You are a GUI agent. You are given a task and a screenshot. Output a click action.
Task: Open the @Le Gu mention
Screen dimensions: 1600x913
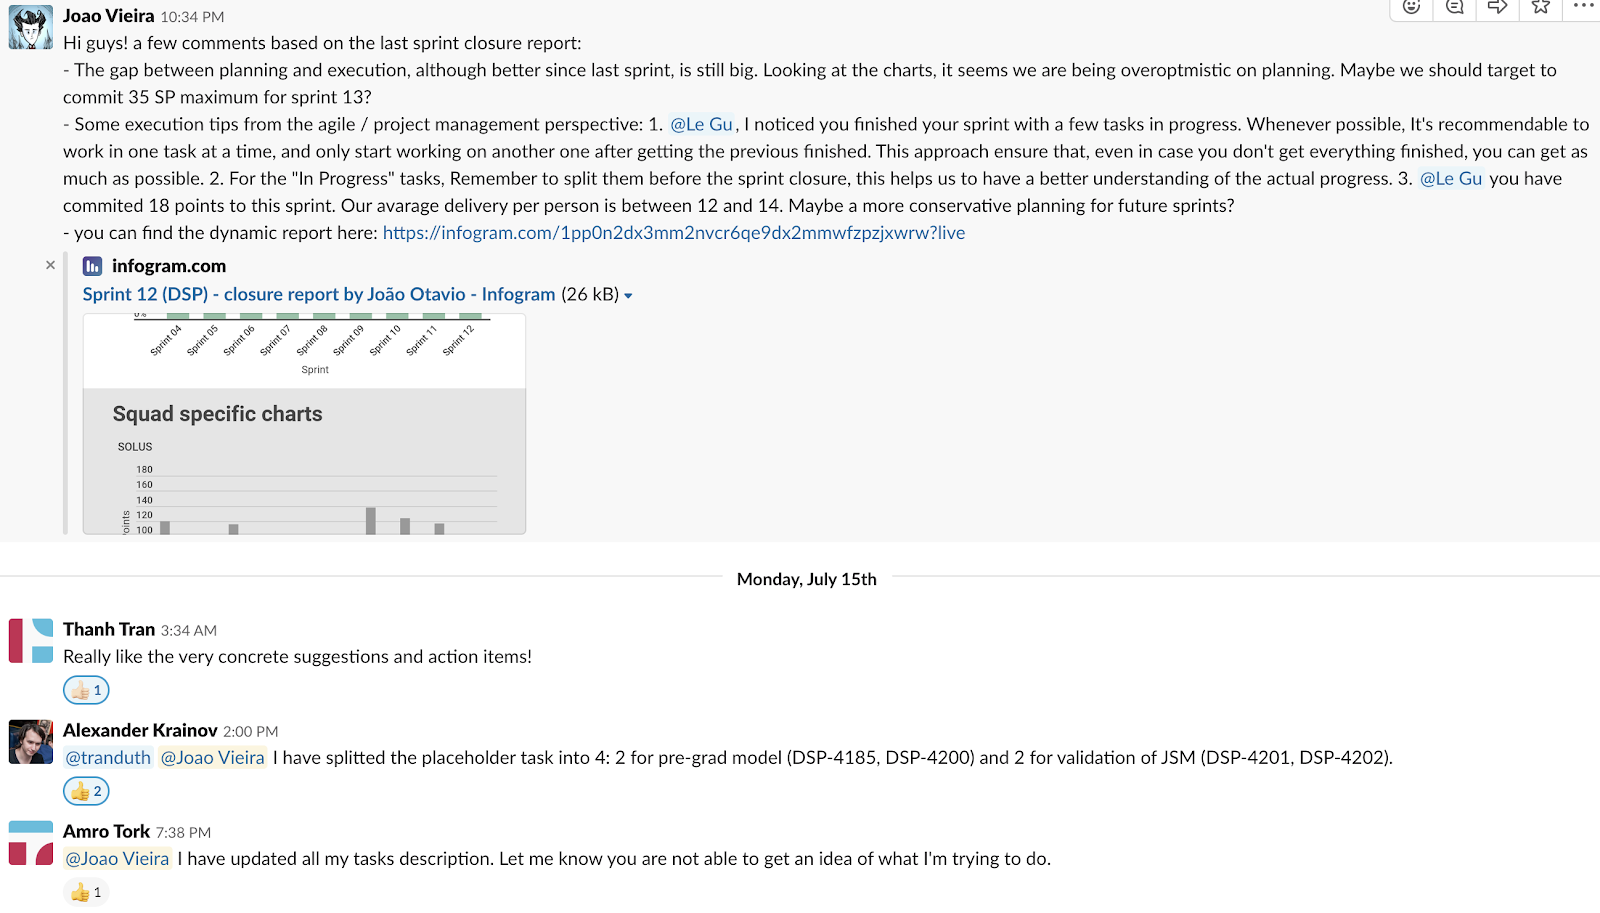[703, 124]
